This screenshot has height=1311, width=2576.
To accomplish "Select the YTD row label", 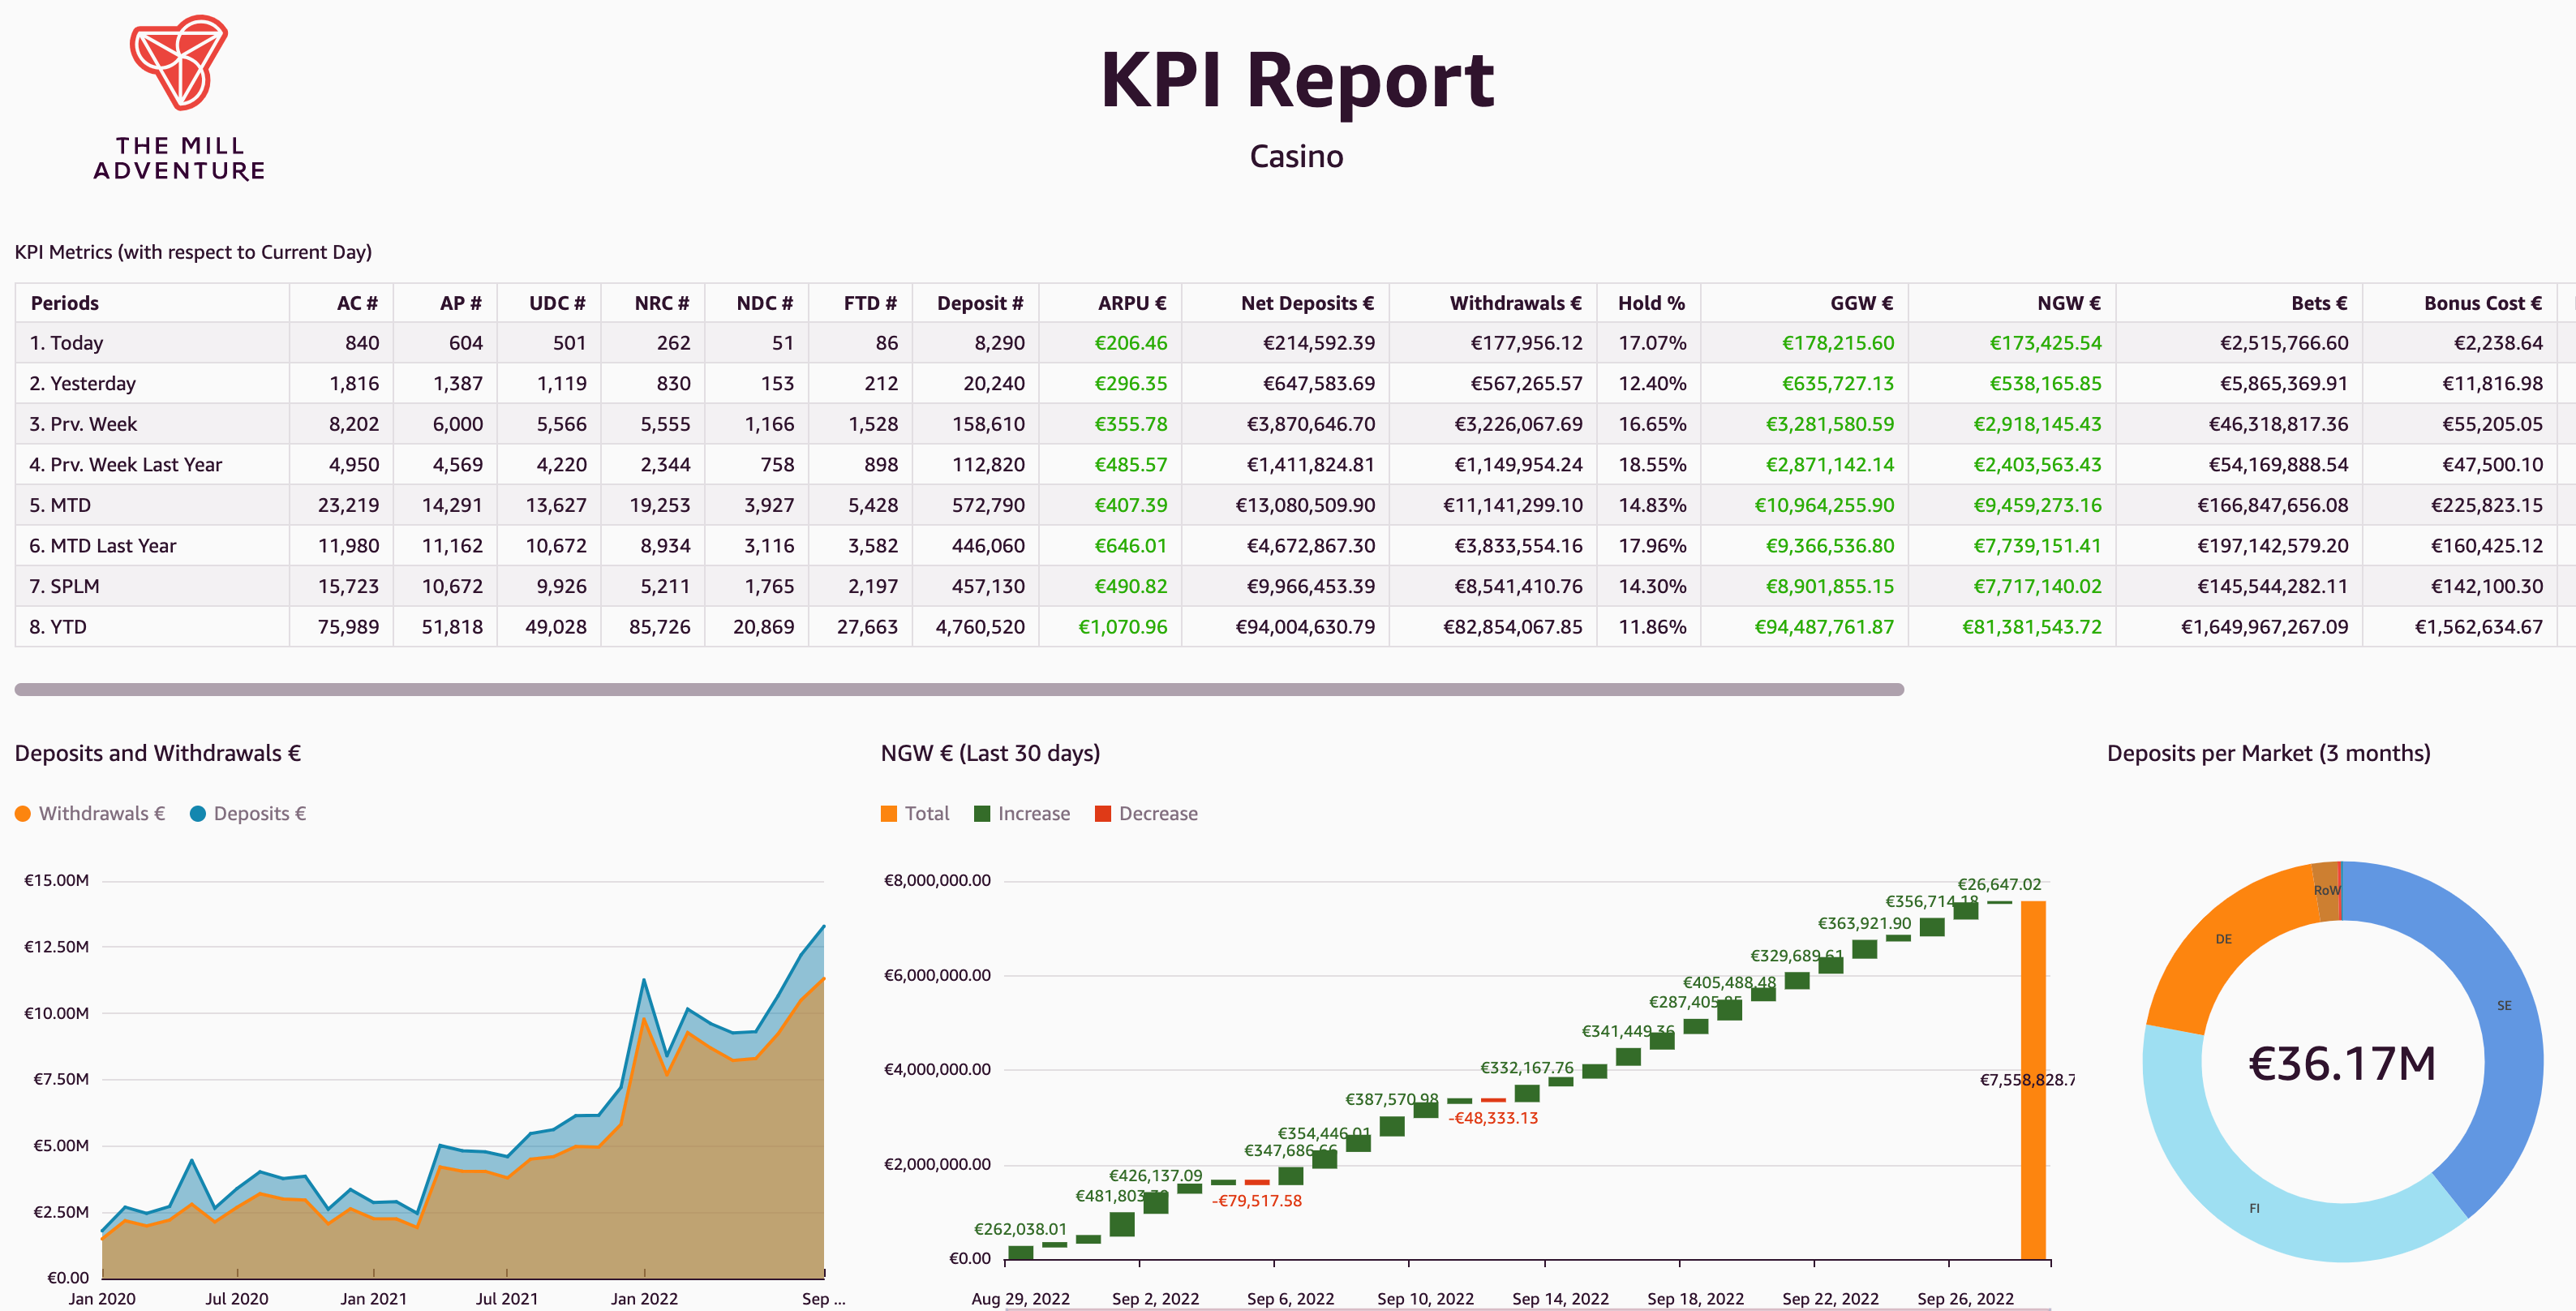I will pyautogui.click(x=58, y=627).
